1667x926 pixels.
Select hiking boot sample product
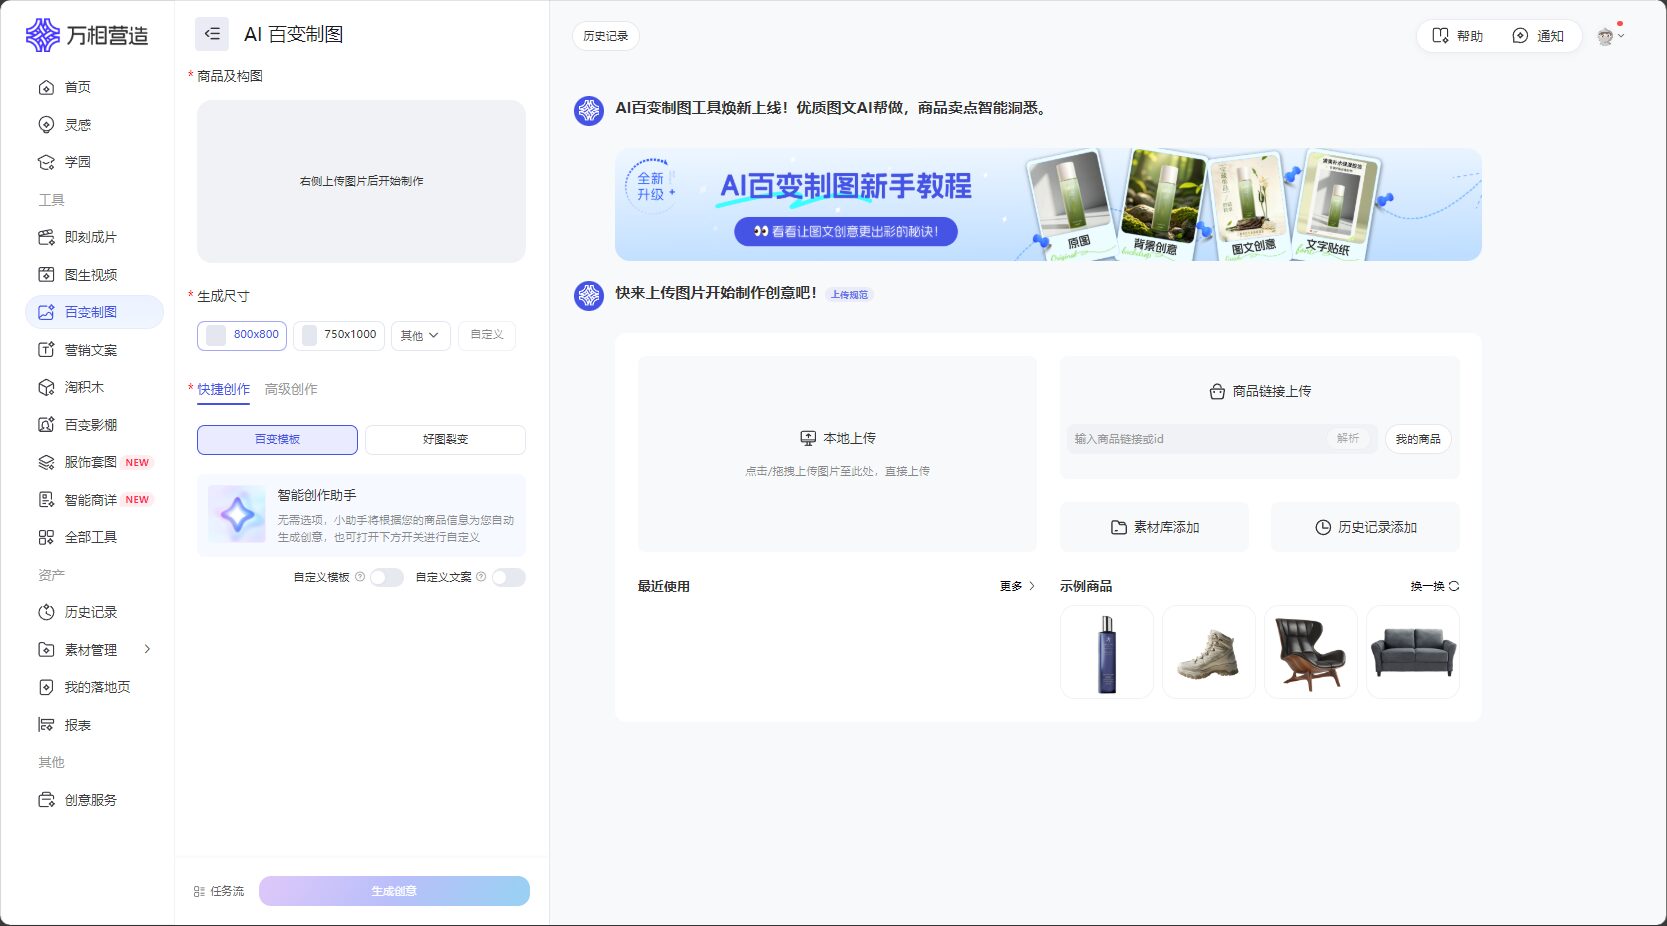[x=1209, y=652]
